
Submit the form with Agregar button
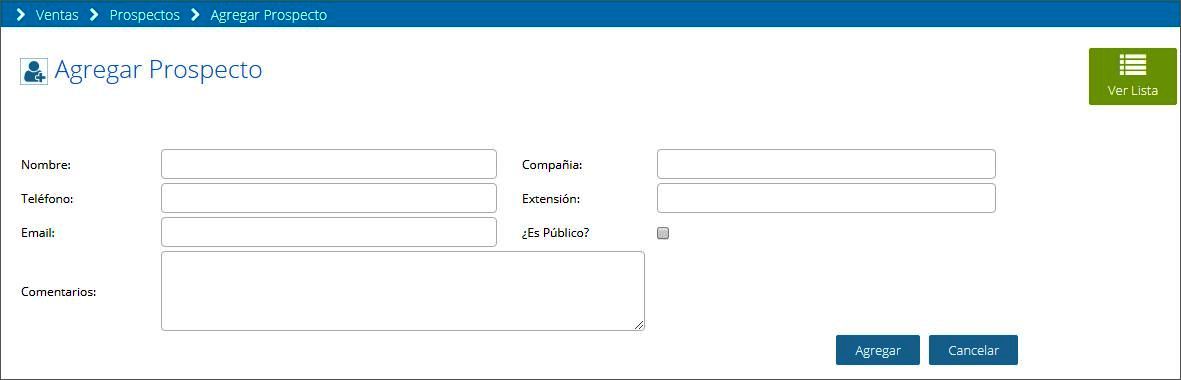pyautogui.click(x=877, y=350)
